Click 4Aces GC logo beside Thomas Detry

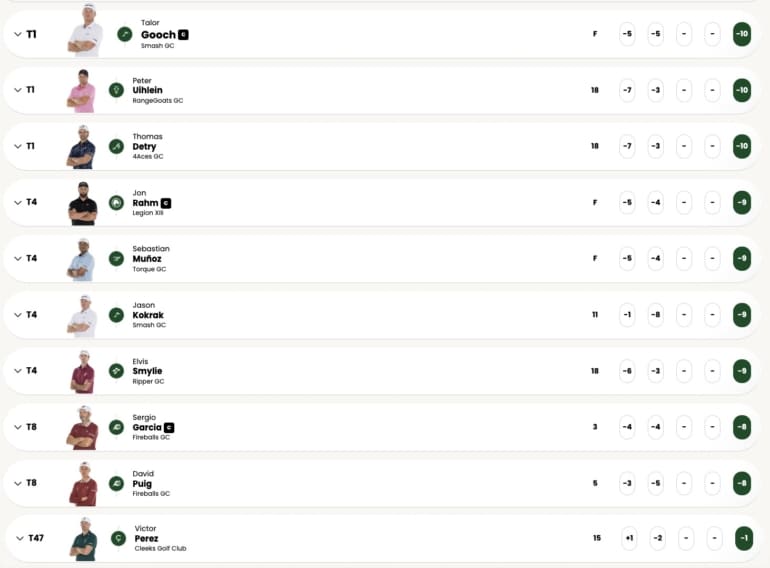click(116, 146)
